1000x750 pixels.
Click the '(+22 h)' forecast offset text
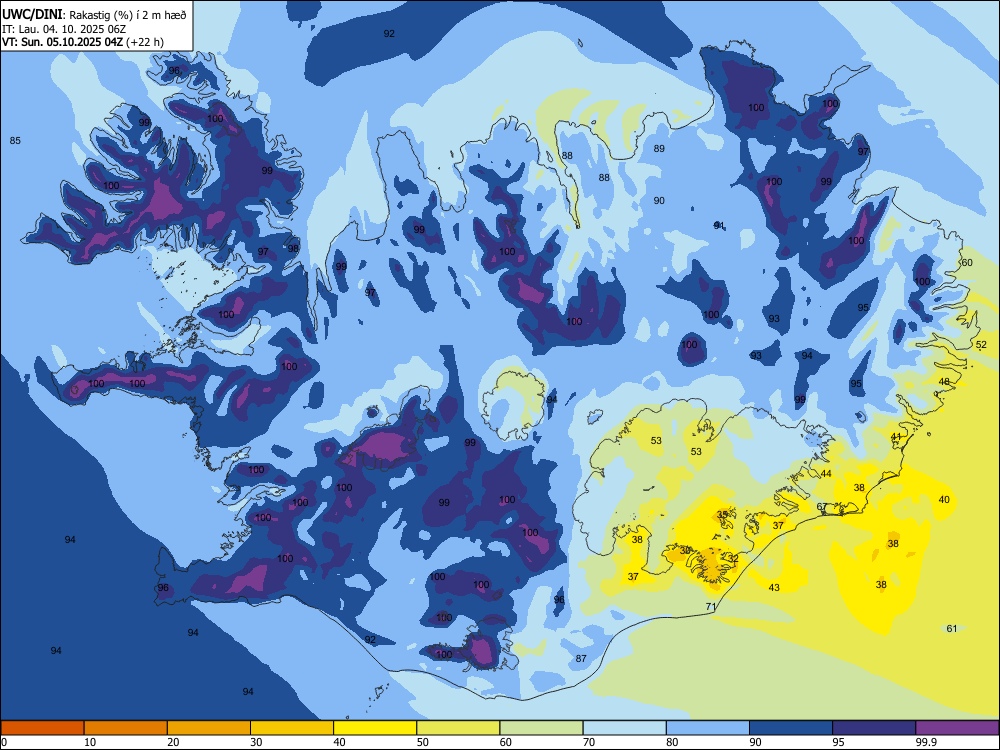tap(145, 42)
